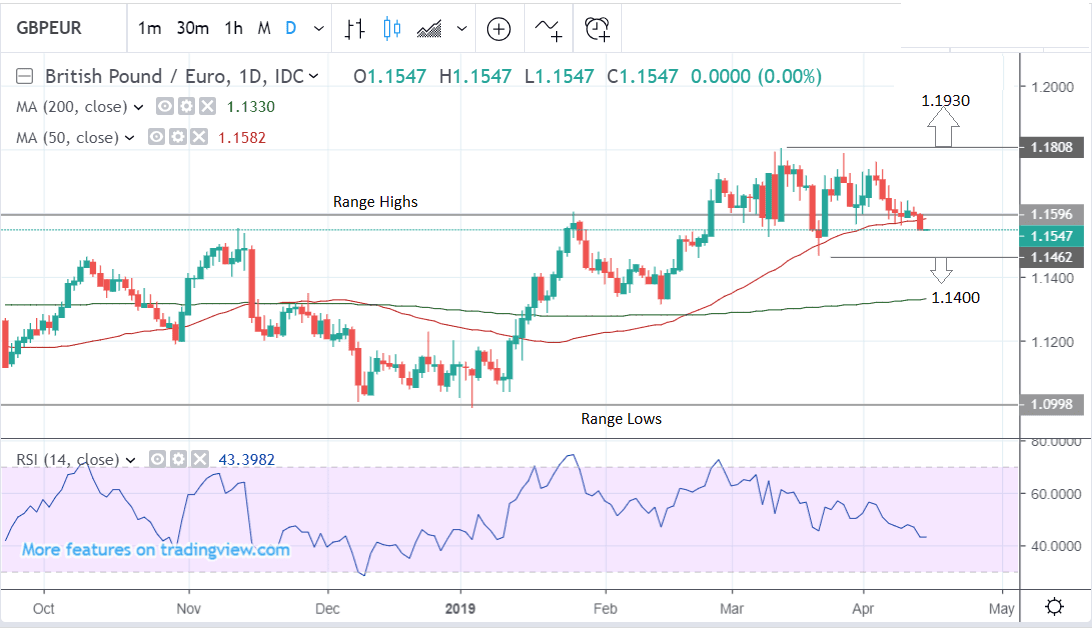Click the 1.1596 price level label
The width and height of the screenshot is (1092, 630).
1052,214
